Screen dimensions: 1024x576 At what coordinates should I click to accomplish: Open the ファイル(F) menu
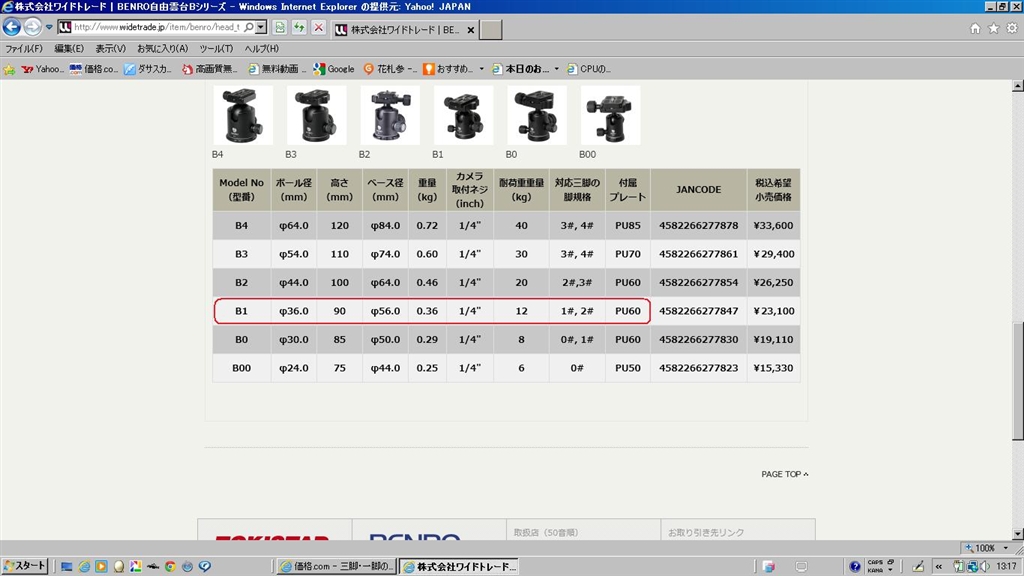tap(24, 48)
